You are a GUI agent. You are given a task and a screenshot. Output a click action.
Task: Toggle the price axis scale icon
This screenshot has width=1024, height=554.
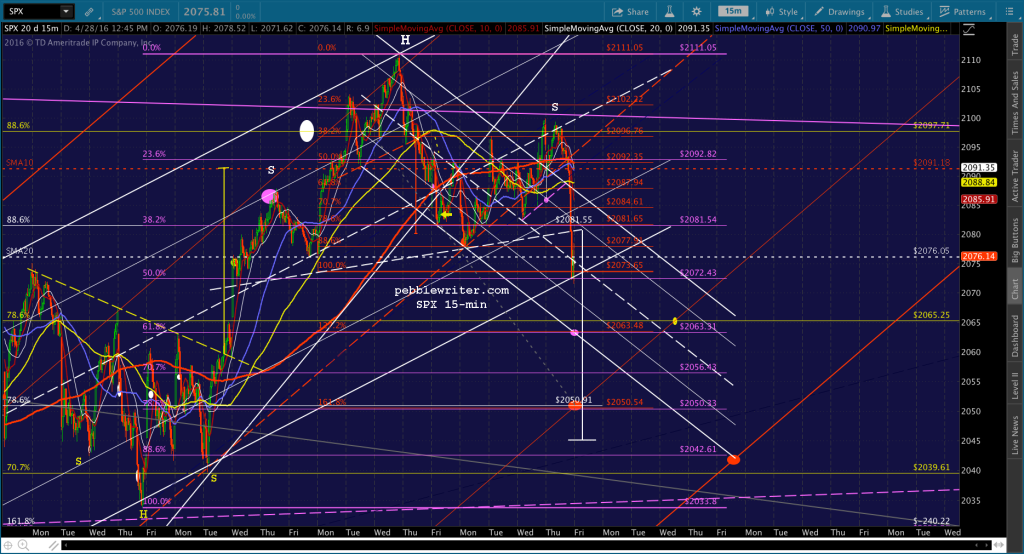pyautogui.click(x=968, y=29)
